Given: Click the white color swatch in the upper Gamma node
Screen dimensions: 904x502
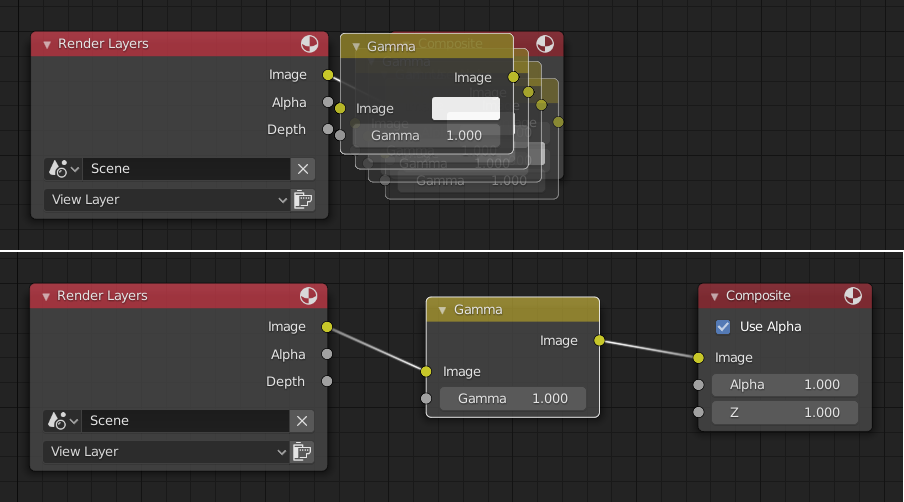Looking at the screenshot, I should pos(465,108).
